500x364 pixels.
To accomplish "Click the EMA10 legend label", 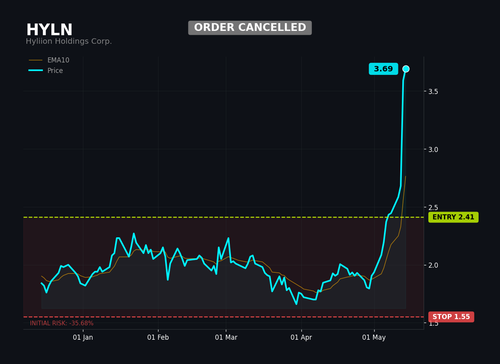I will (58, 60).
